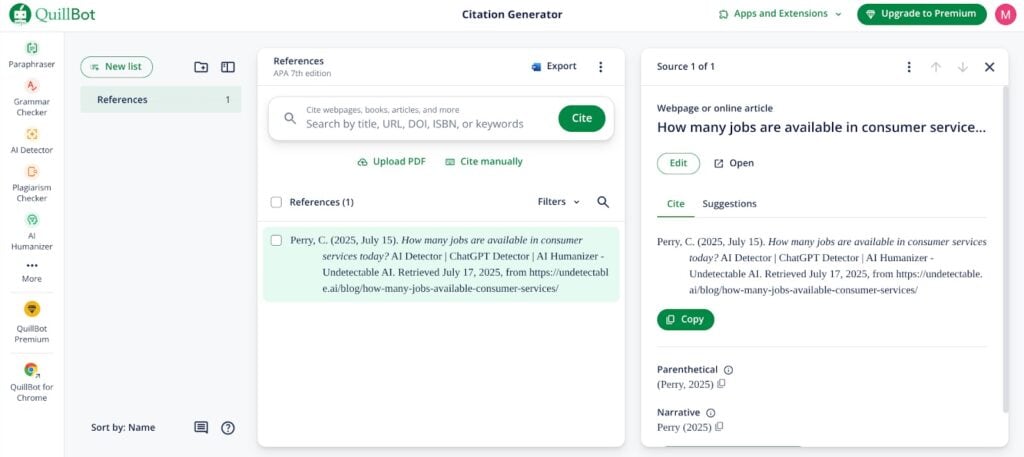Go to previous source arrow
This screenshot has height=457, width=1024.
pyautogui.click(x=936, y=67)
